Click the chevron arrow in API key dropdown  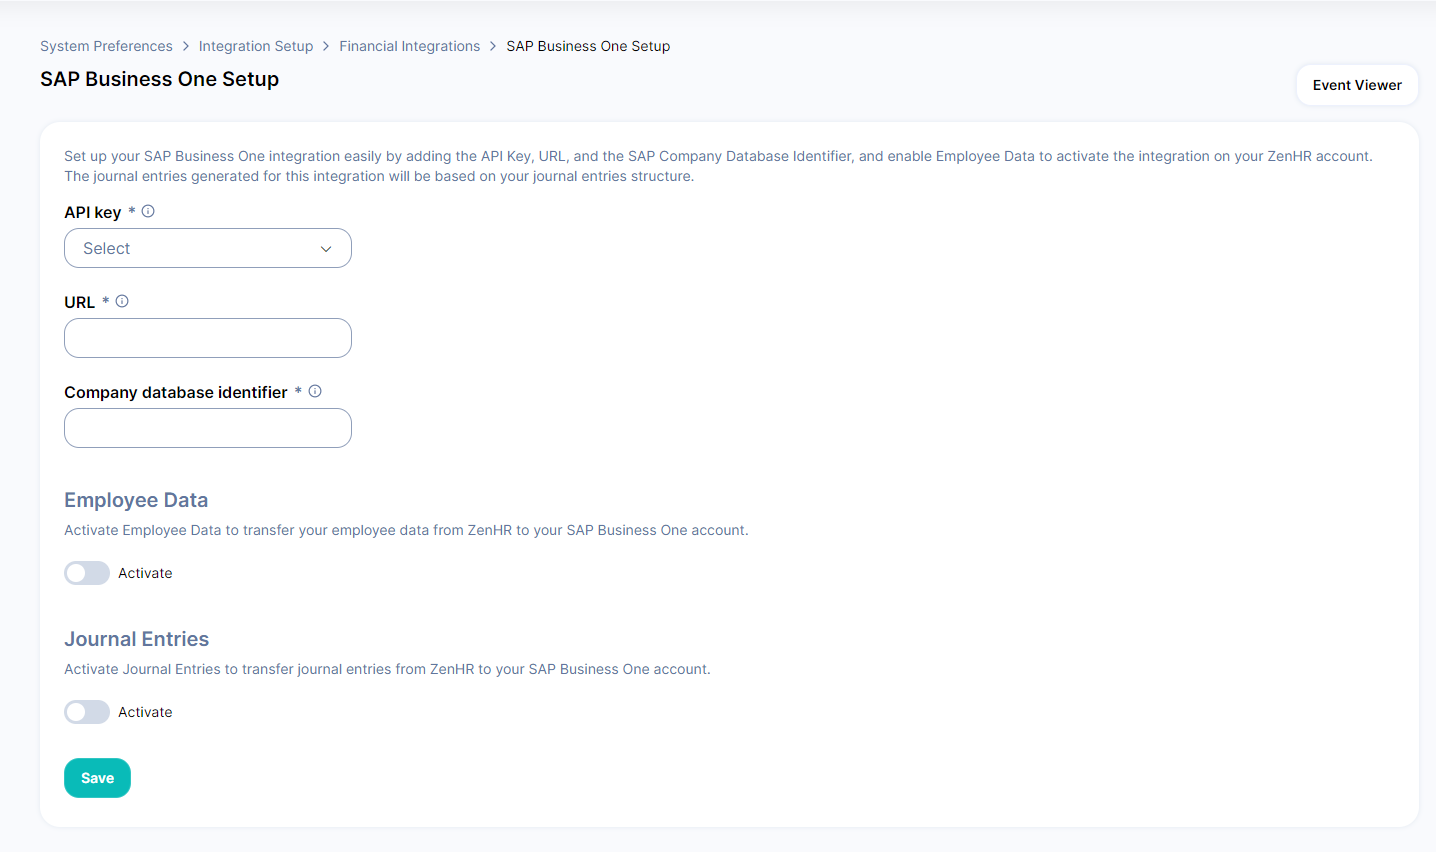(326, 249)
